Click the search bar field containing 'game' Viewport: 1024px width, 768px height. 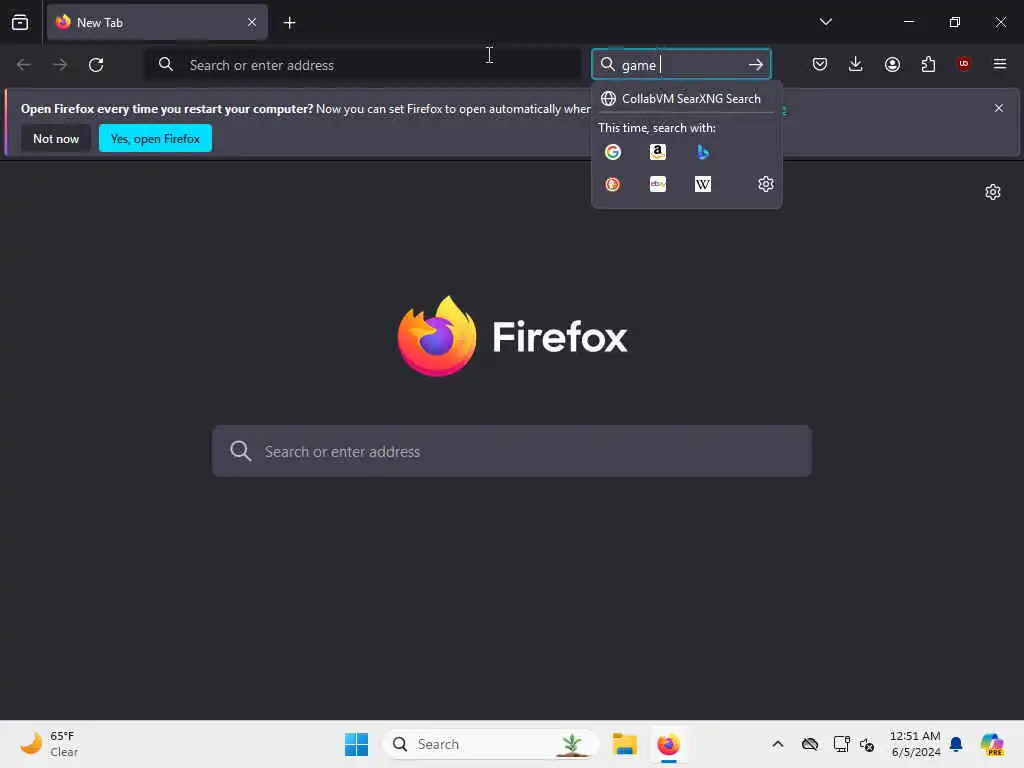point(681,65)
